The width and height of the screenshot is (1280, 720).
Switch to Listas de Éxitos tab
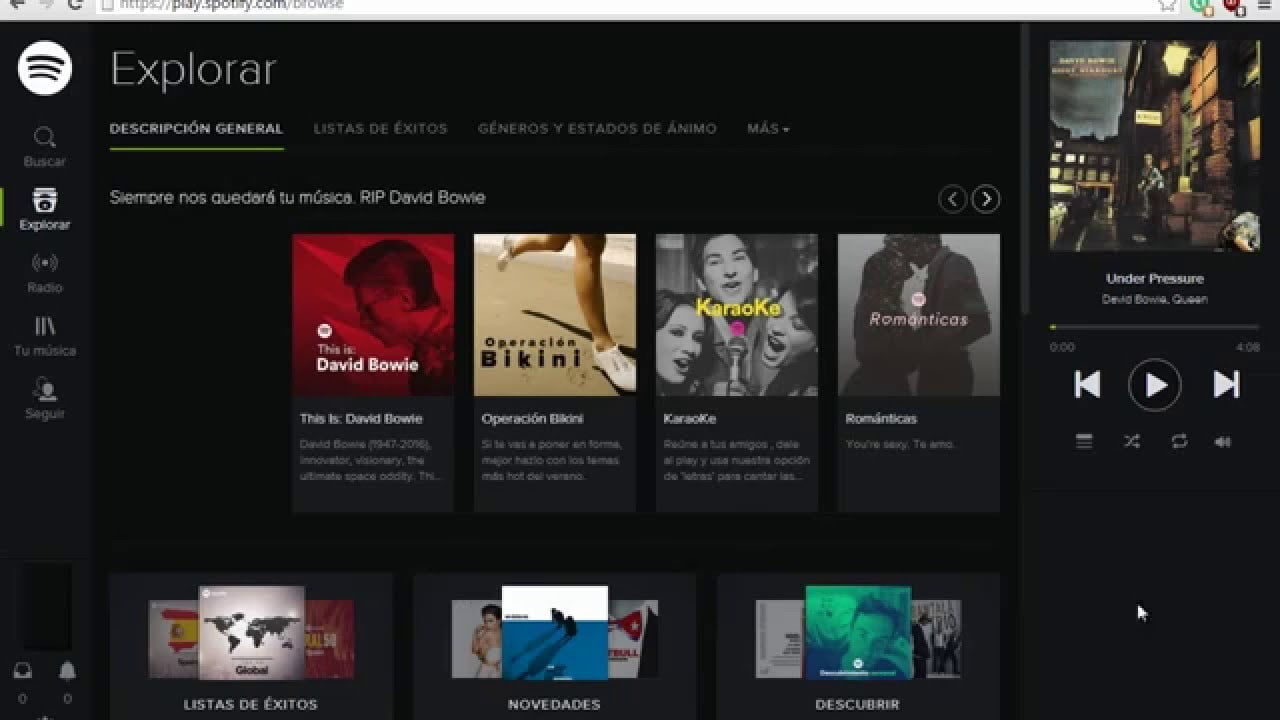click(x=380, y=129)
